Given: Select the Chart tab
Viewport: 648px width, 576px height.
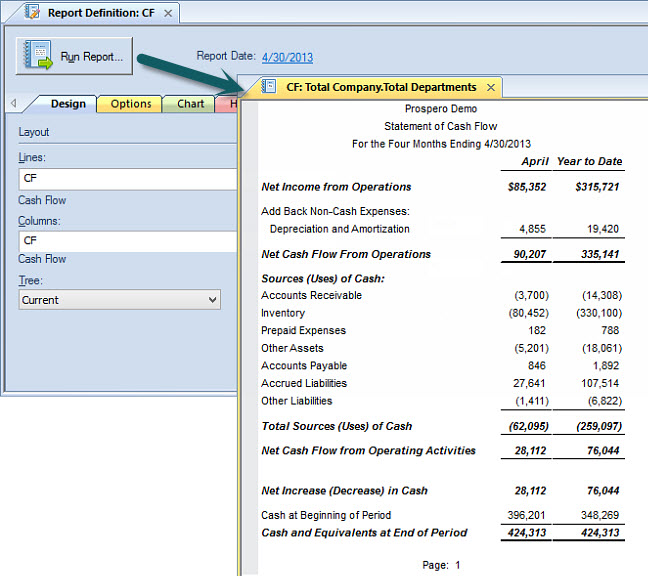Looking at the screenshot, I should pyautogui.click(x=190, y=104).
